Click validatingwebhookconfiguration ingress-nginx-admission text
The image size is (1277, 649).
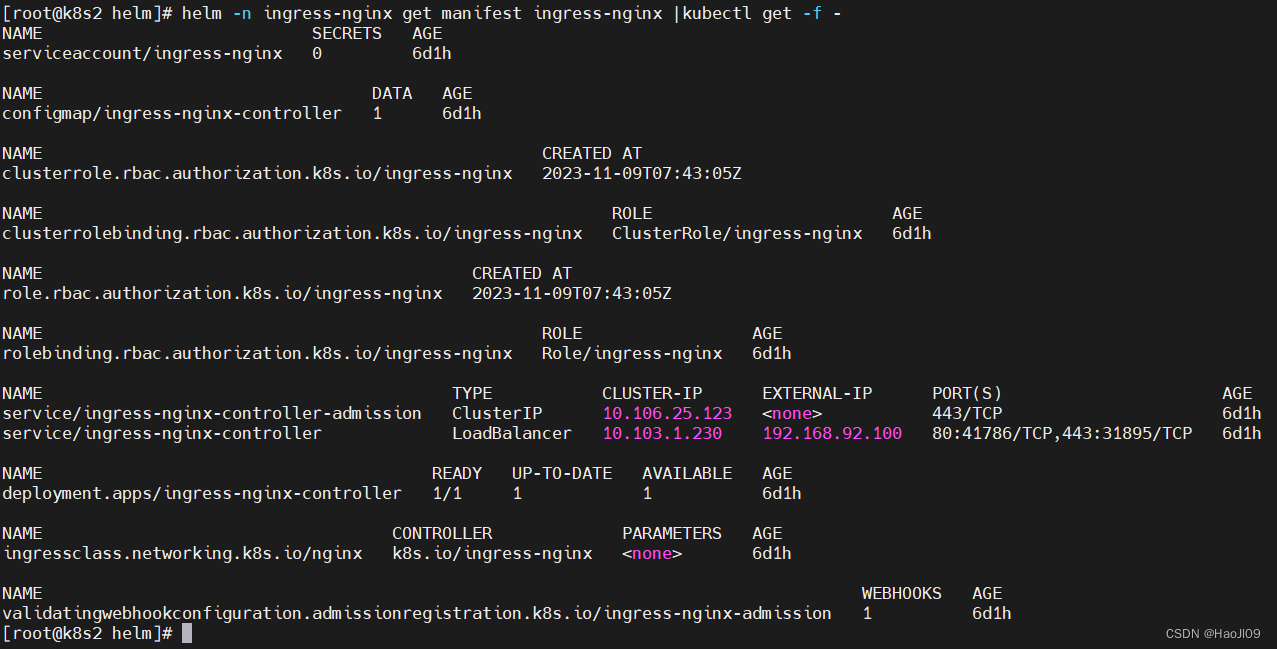pyautogui.click(x=417, y=613)
